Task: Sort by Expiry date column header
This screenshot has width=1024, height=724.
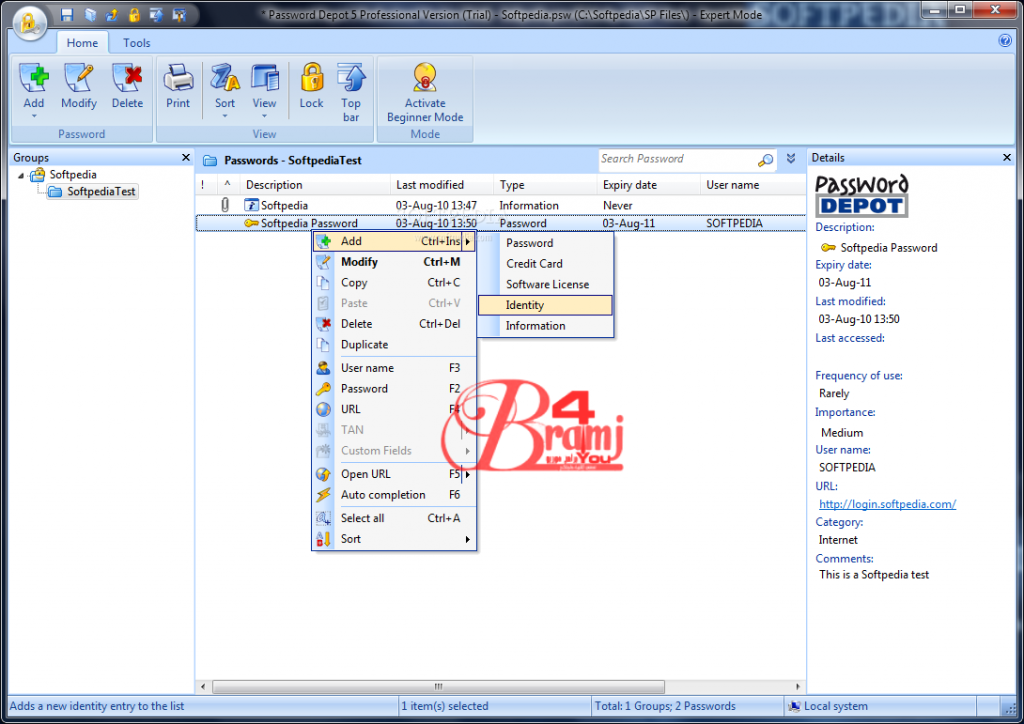Action: (648, 185)
